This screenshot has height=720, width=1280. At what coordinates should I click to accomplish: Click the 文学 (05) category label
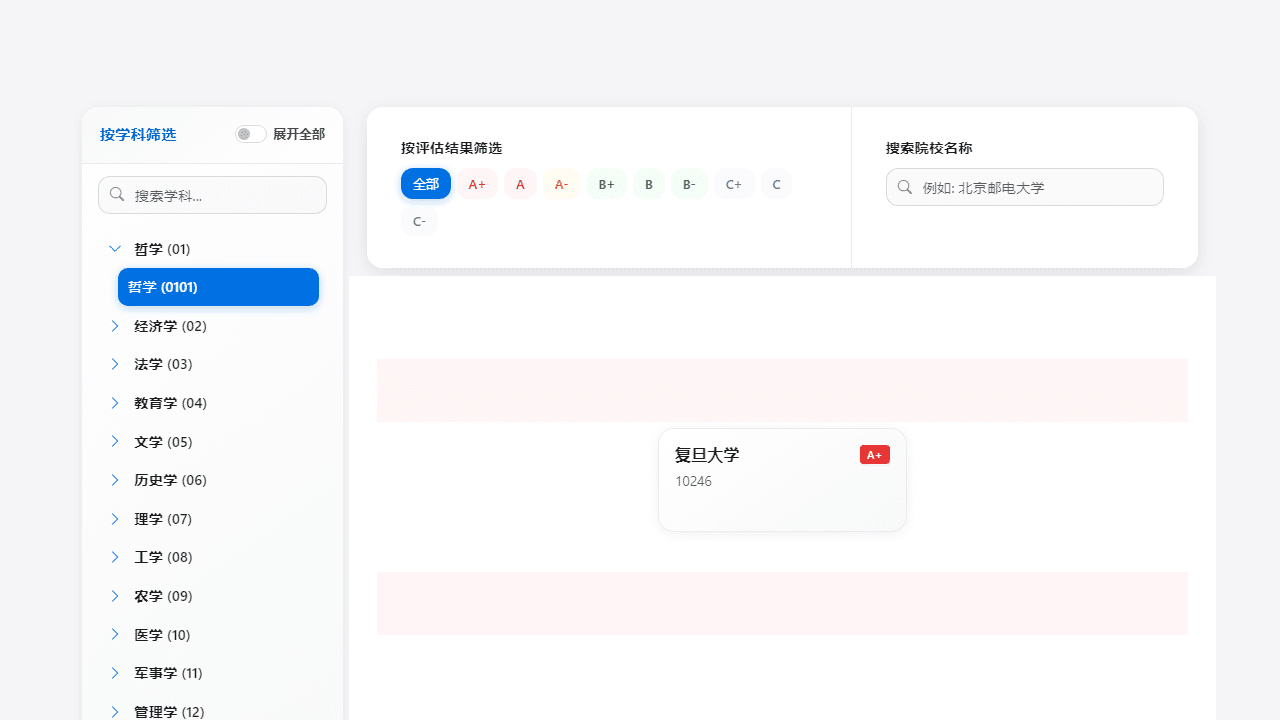(x=163, y=442)
